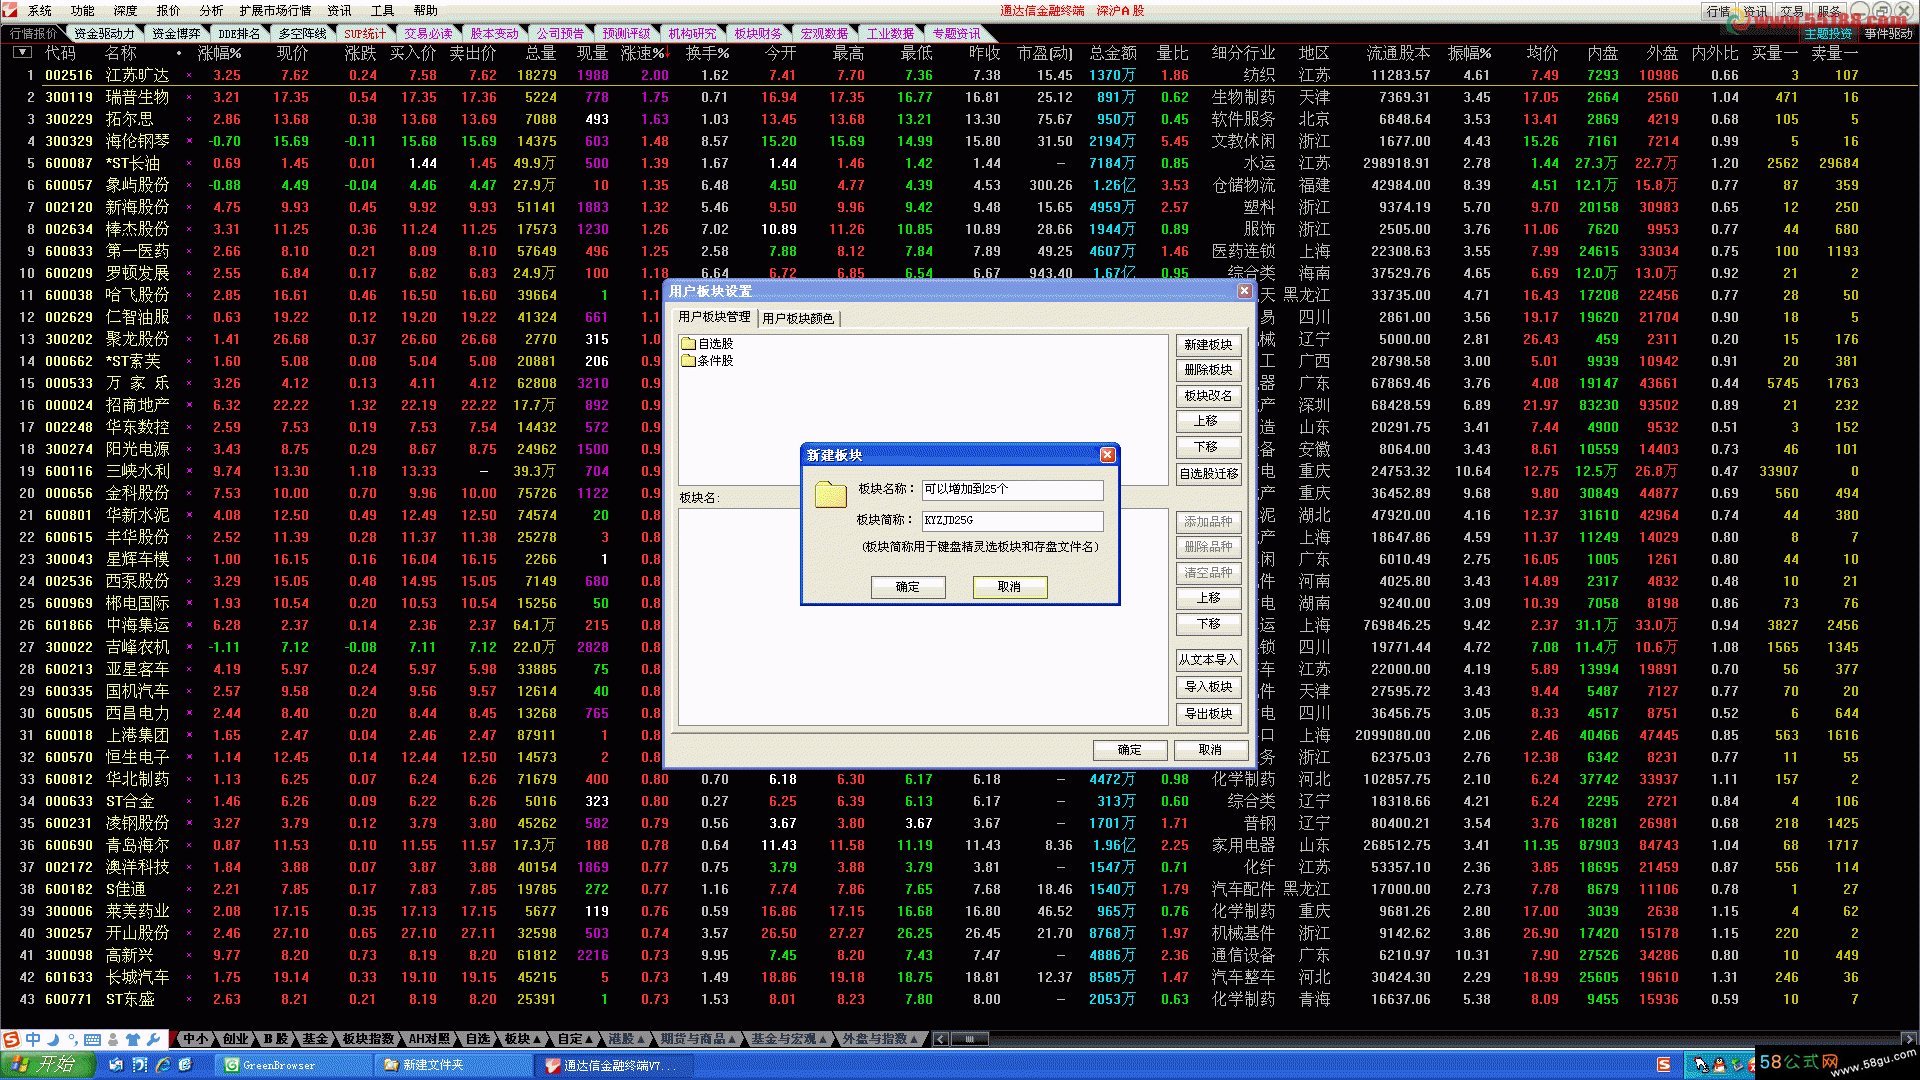
Task: Open the 分析 menu
Action: coord(211,11)
